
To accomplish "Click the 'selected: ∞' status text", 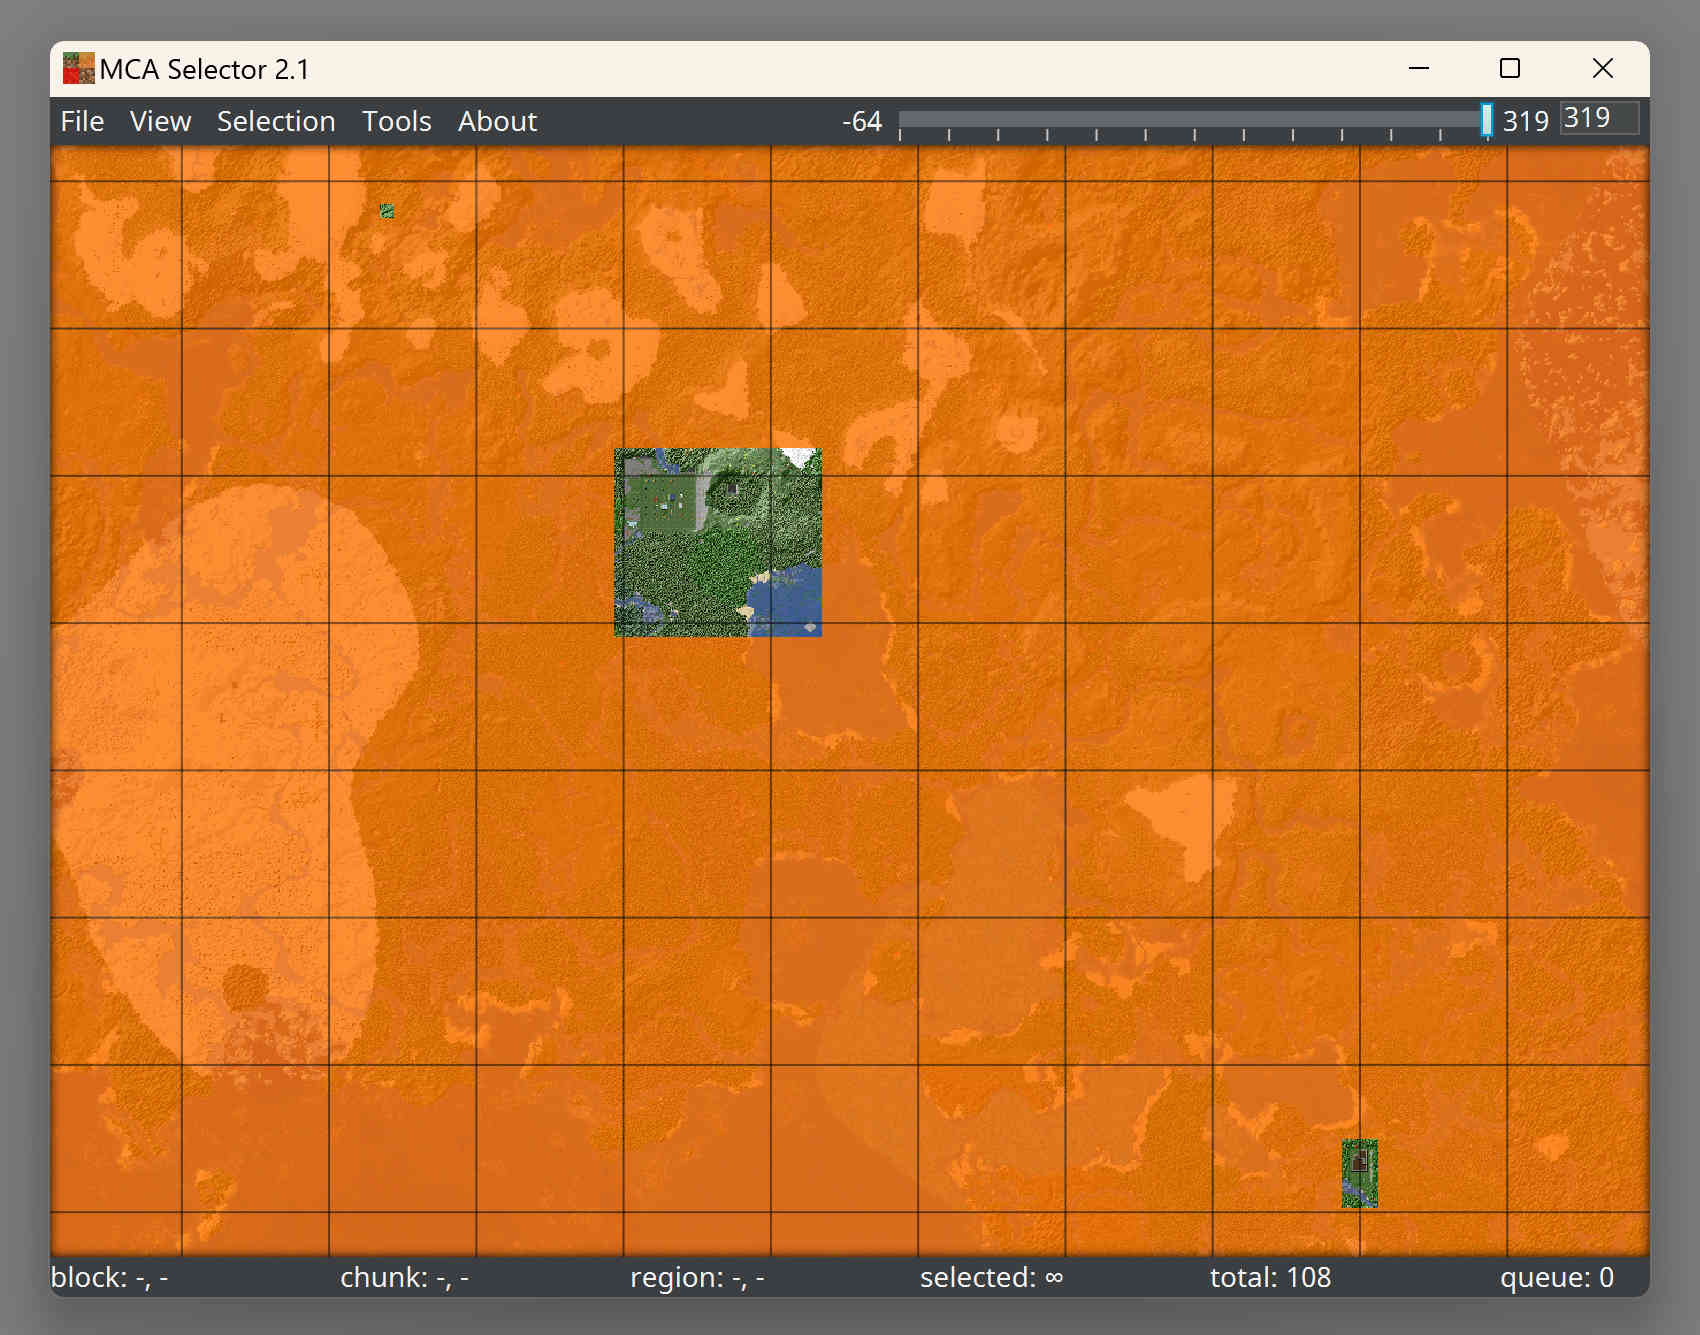I will pos(991,1277).
